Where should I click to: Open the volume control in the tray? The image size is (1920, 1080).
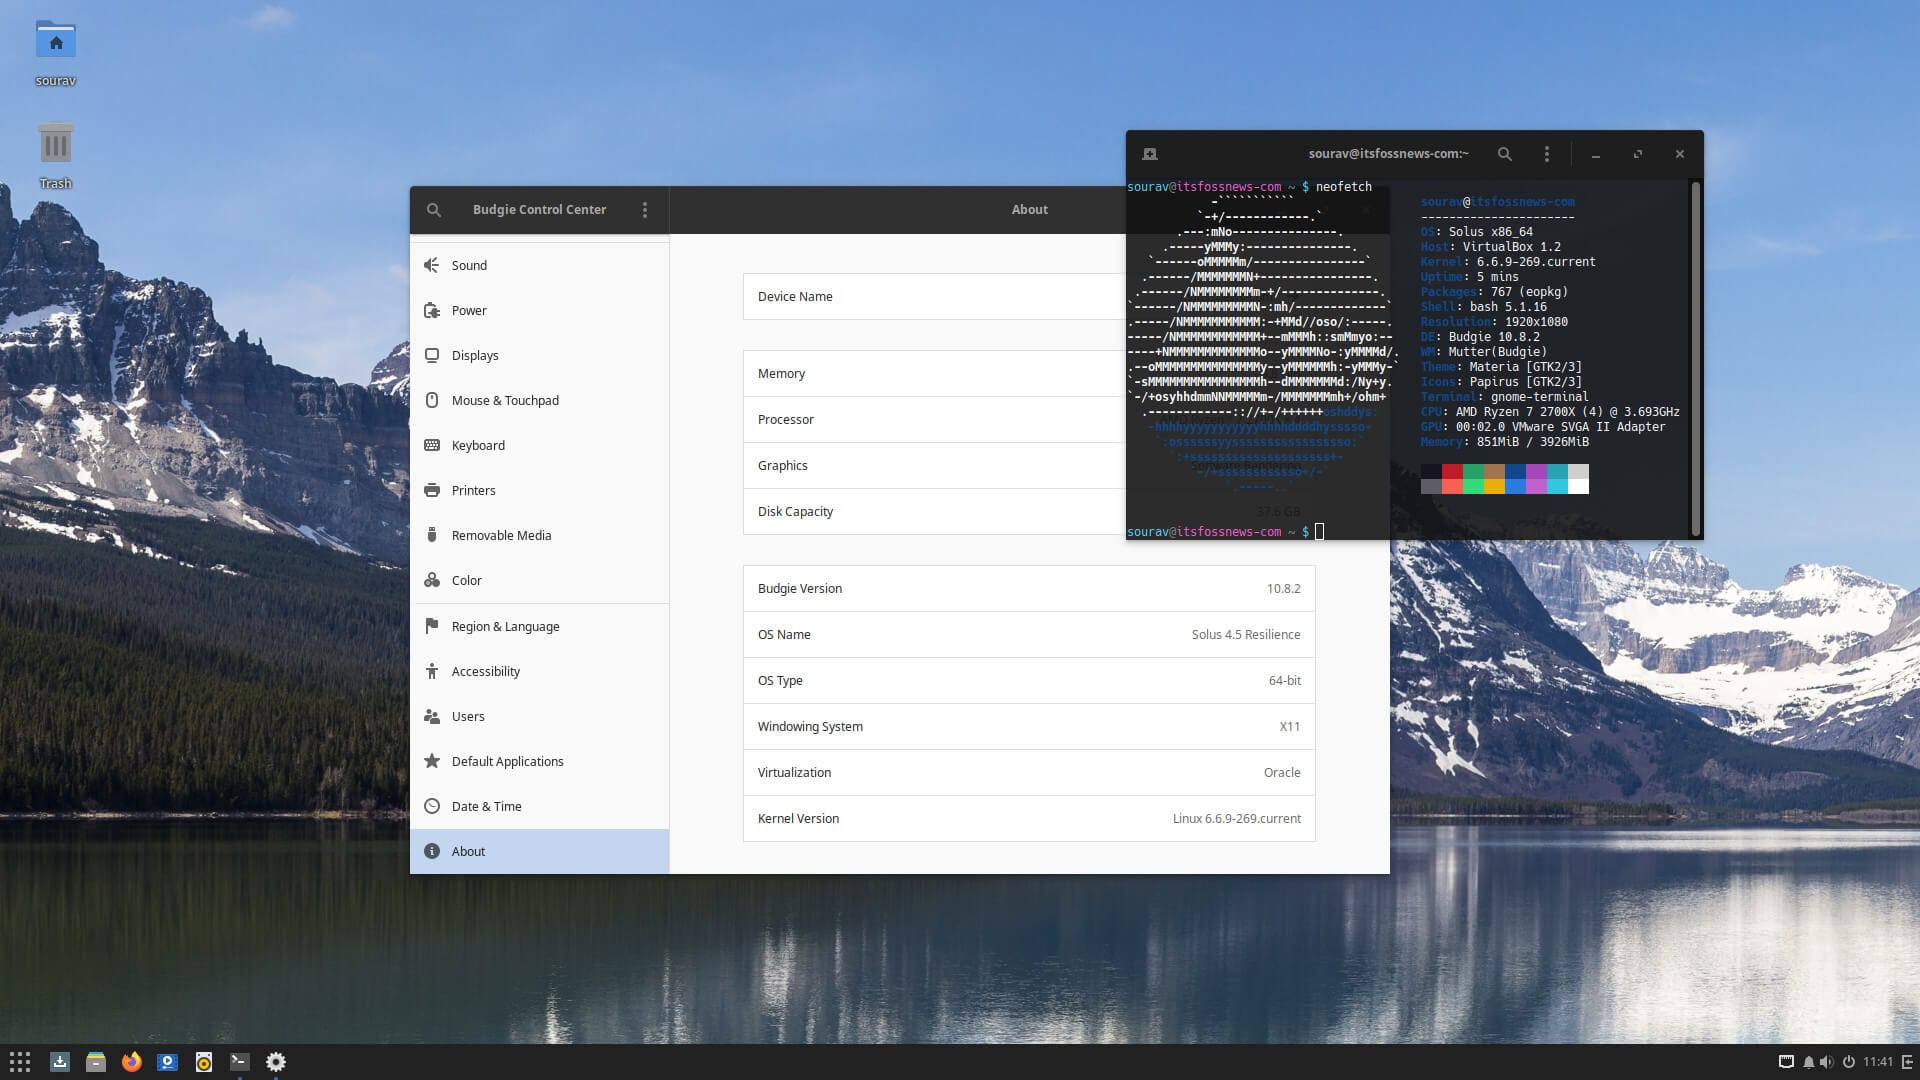pos(1828,1062)
